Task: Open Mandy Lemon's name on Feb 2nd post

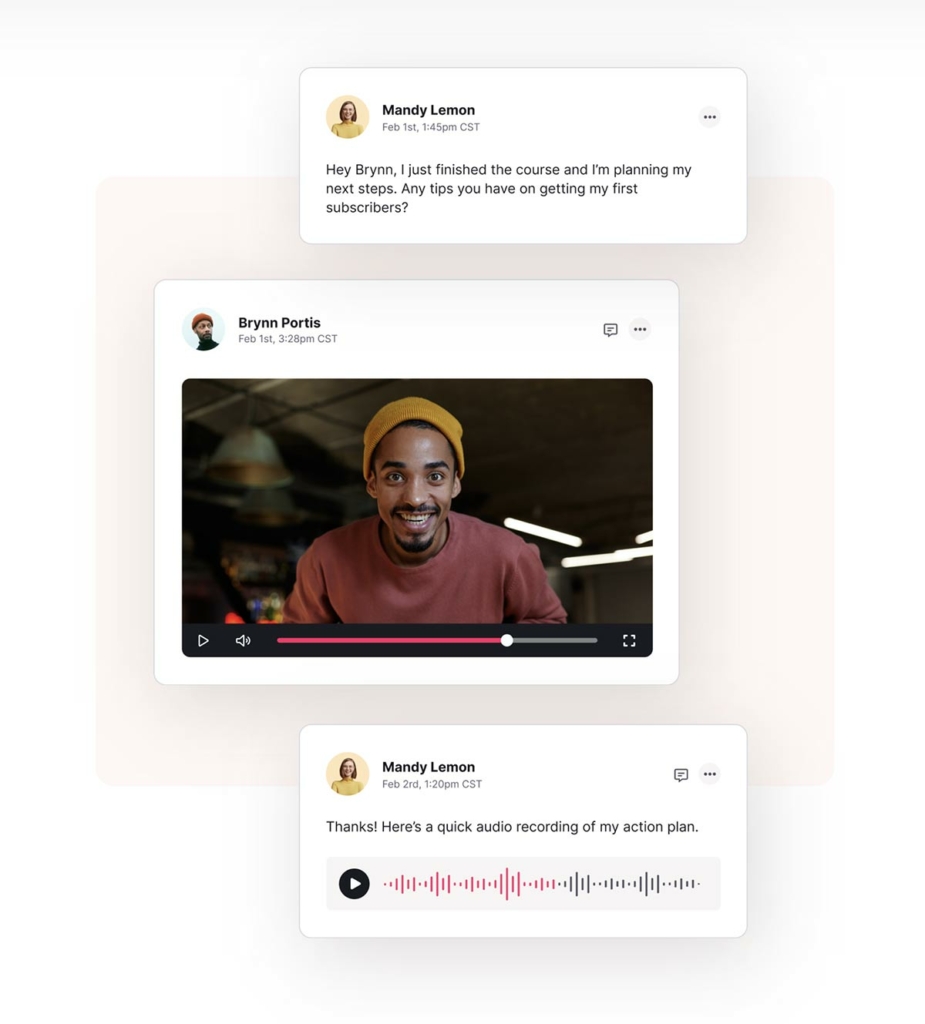Action: coord(429,767)
